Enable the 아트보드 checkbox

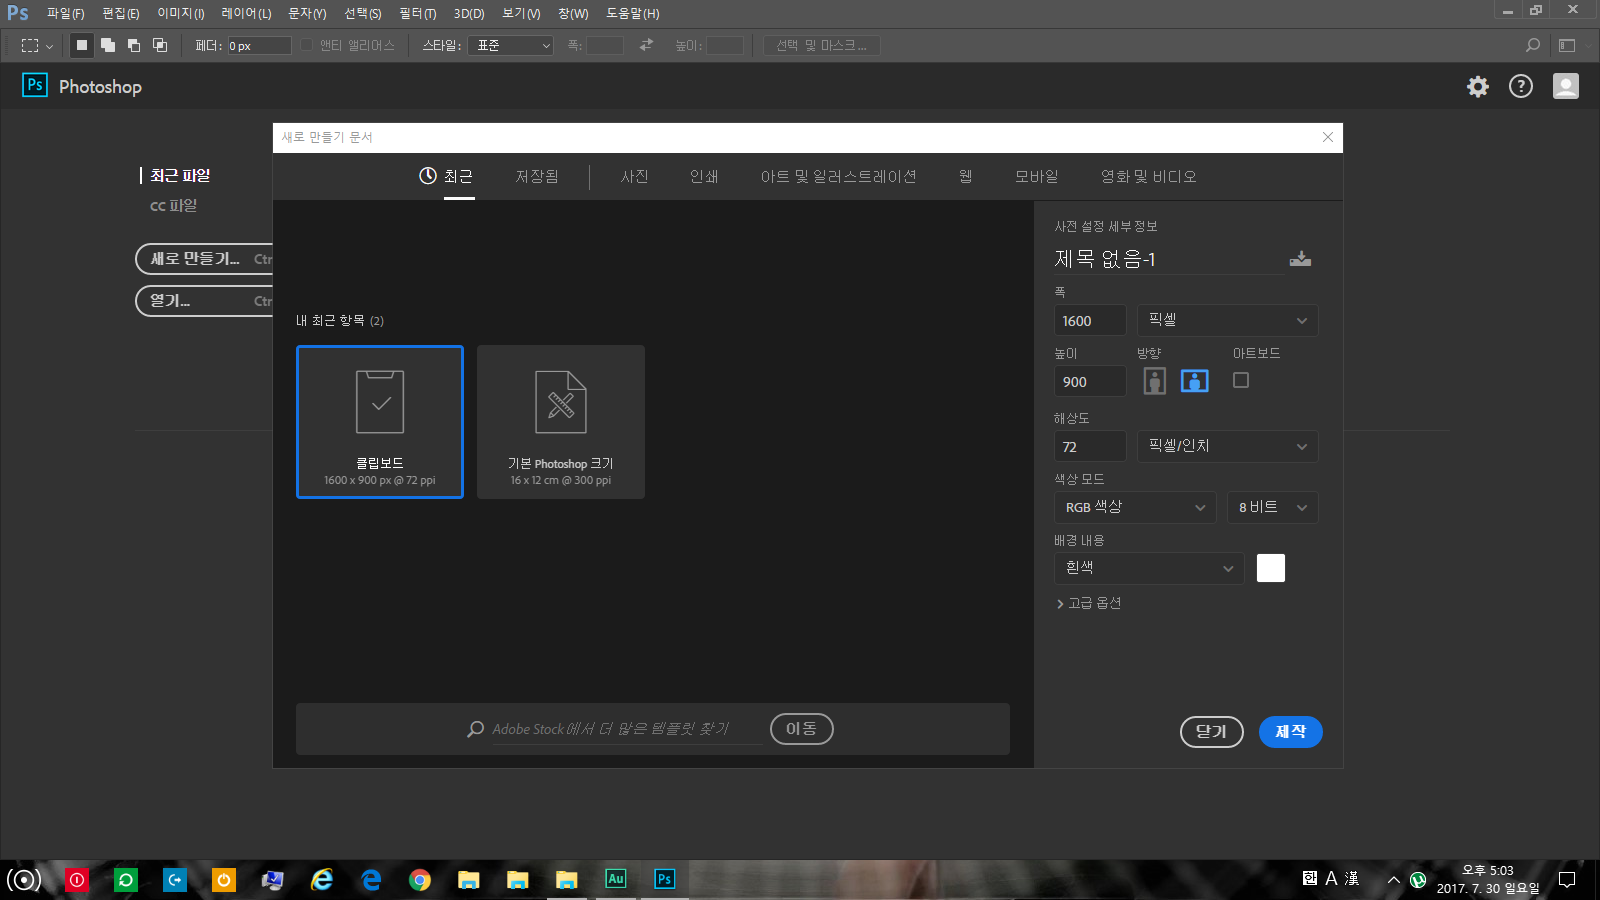[1241, 380]
